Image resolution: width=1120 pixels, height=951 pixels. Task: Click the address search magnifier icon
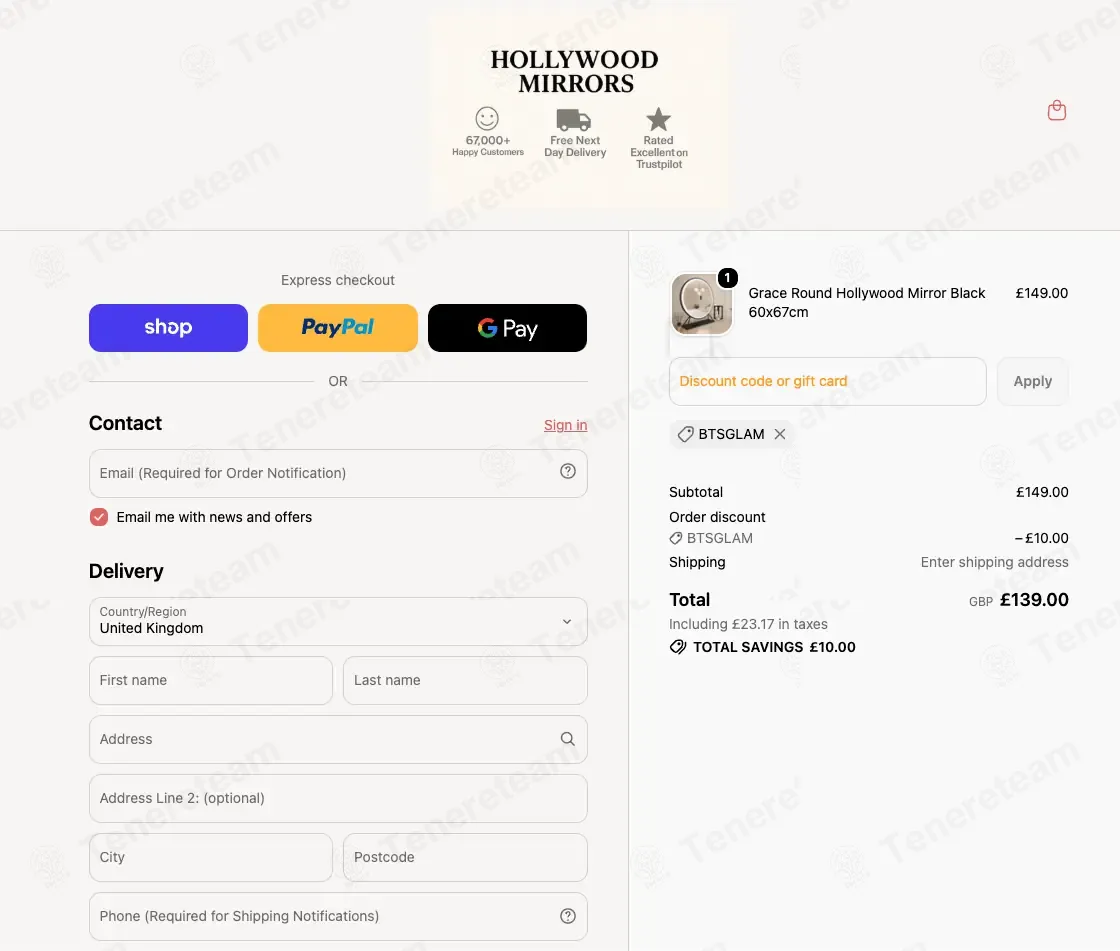pyautogui.click(x=568, y=739)
